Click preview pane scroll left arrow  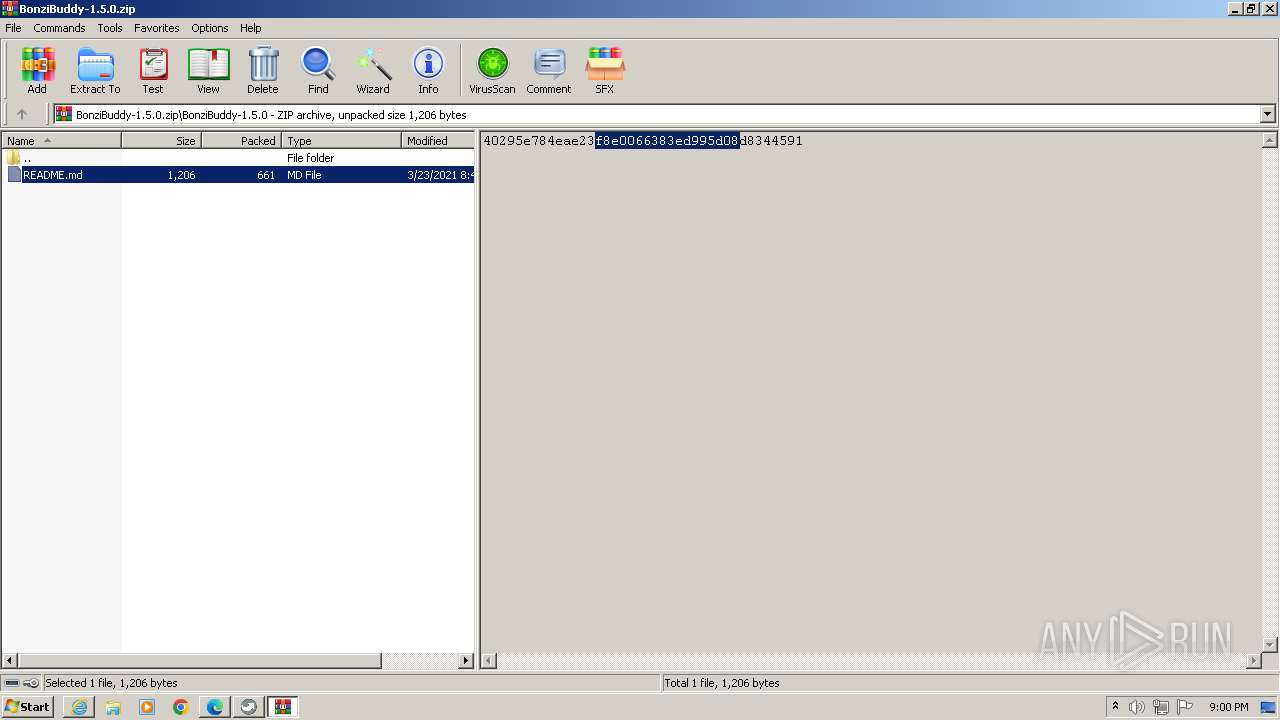pyautogui.click(x=489, y=661)
